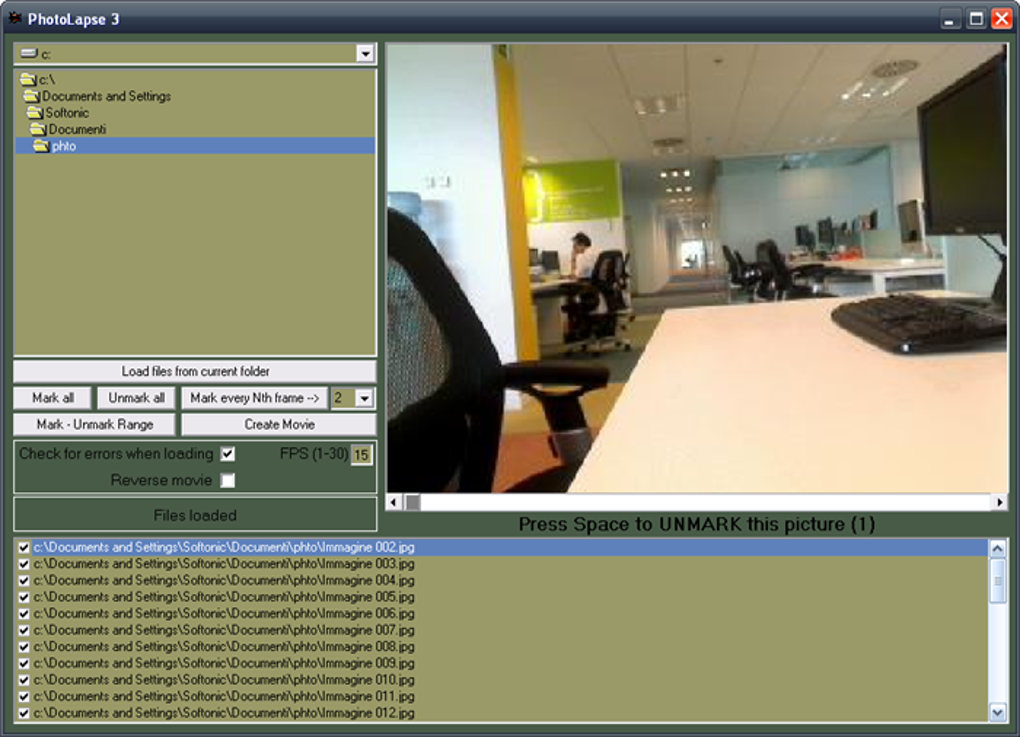Uncheck Immagine 007.jpg checkbox
Image resolution: width=1020 pixels, height=737 pixels.
click(x=23, y=630)
